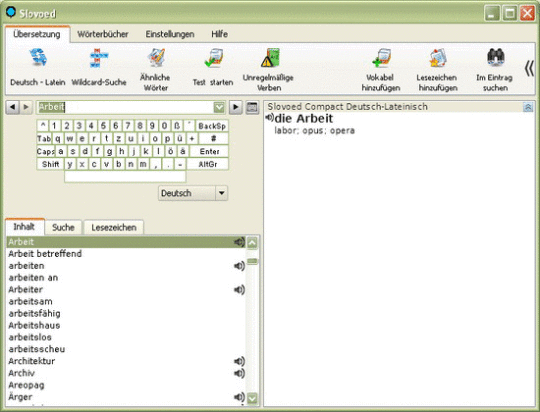The height and width of the screenshot is (412, 540).
Task: Play pronunciation of die Arbeit entry
Action: point(269,118)
